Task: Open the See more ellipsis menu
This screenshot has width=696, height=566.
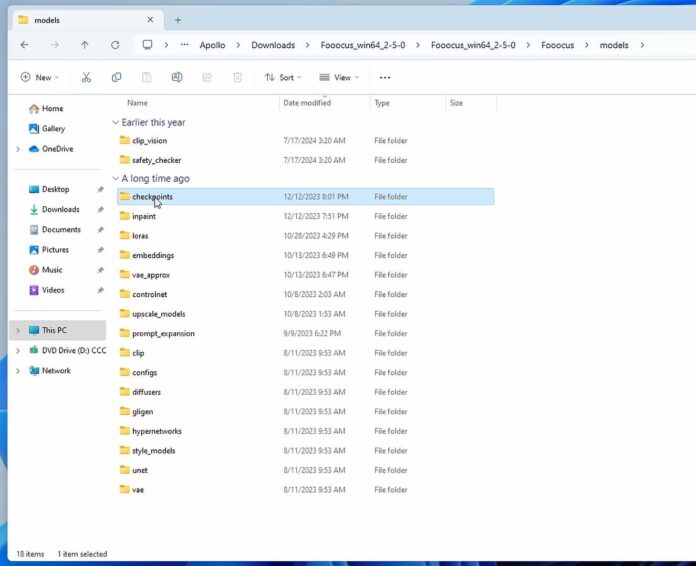Action: click(x=385, y=78)
